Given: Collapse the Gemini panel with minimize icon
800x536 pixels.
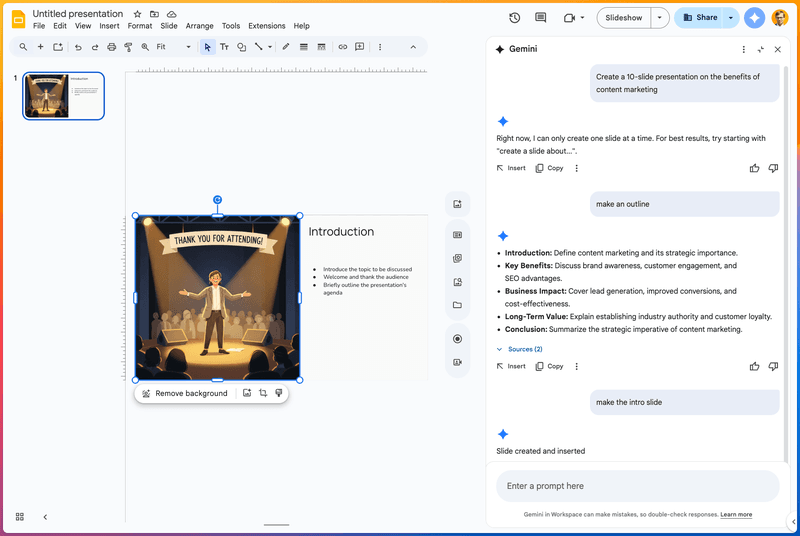Looking at the screenshot, I should coord(761,49).
